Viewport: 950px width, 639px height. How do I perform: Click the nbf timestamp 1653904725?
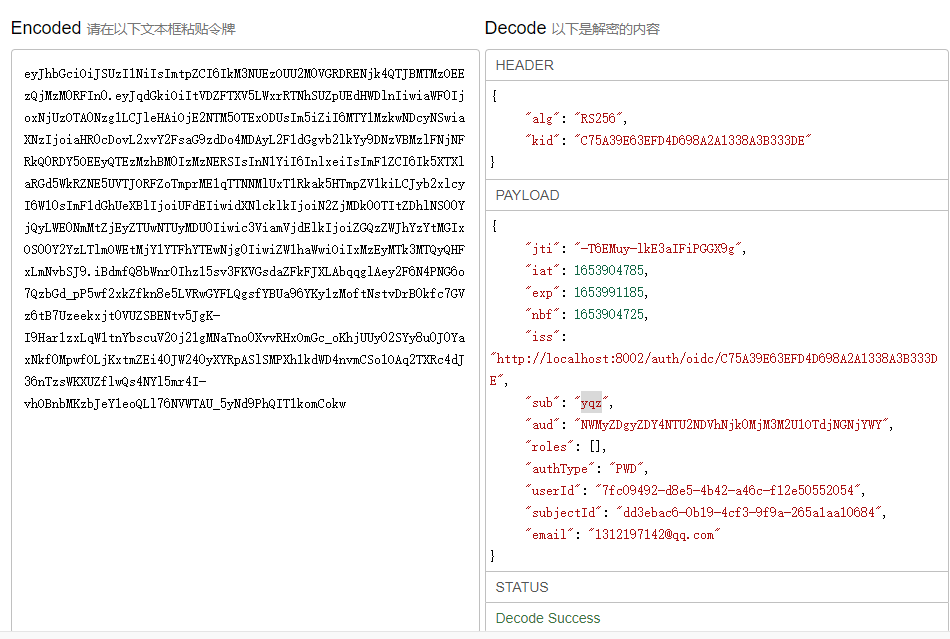(x=609, y=314)
